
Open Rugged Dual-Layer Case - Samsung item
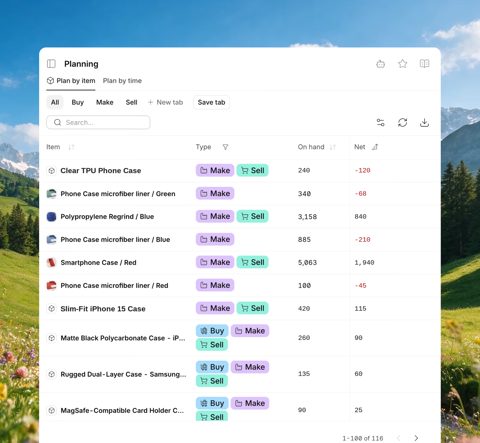click(123, 374)
